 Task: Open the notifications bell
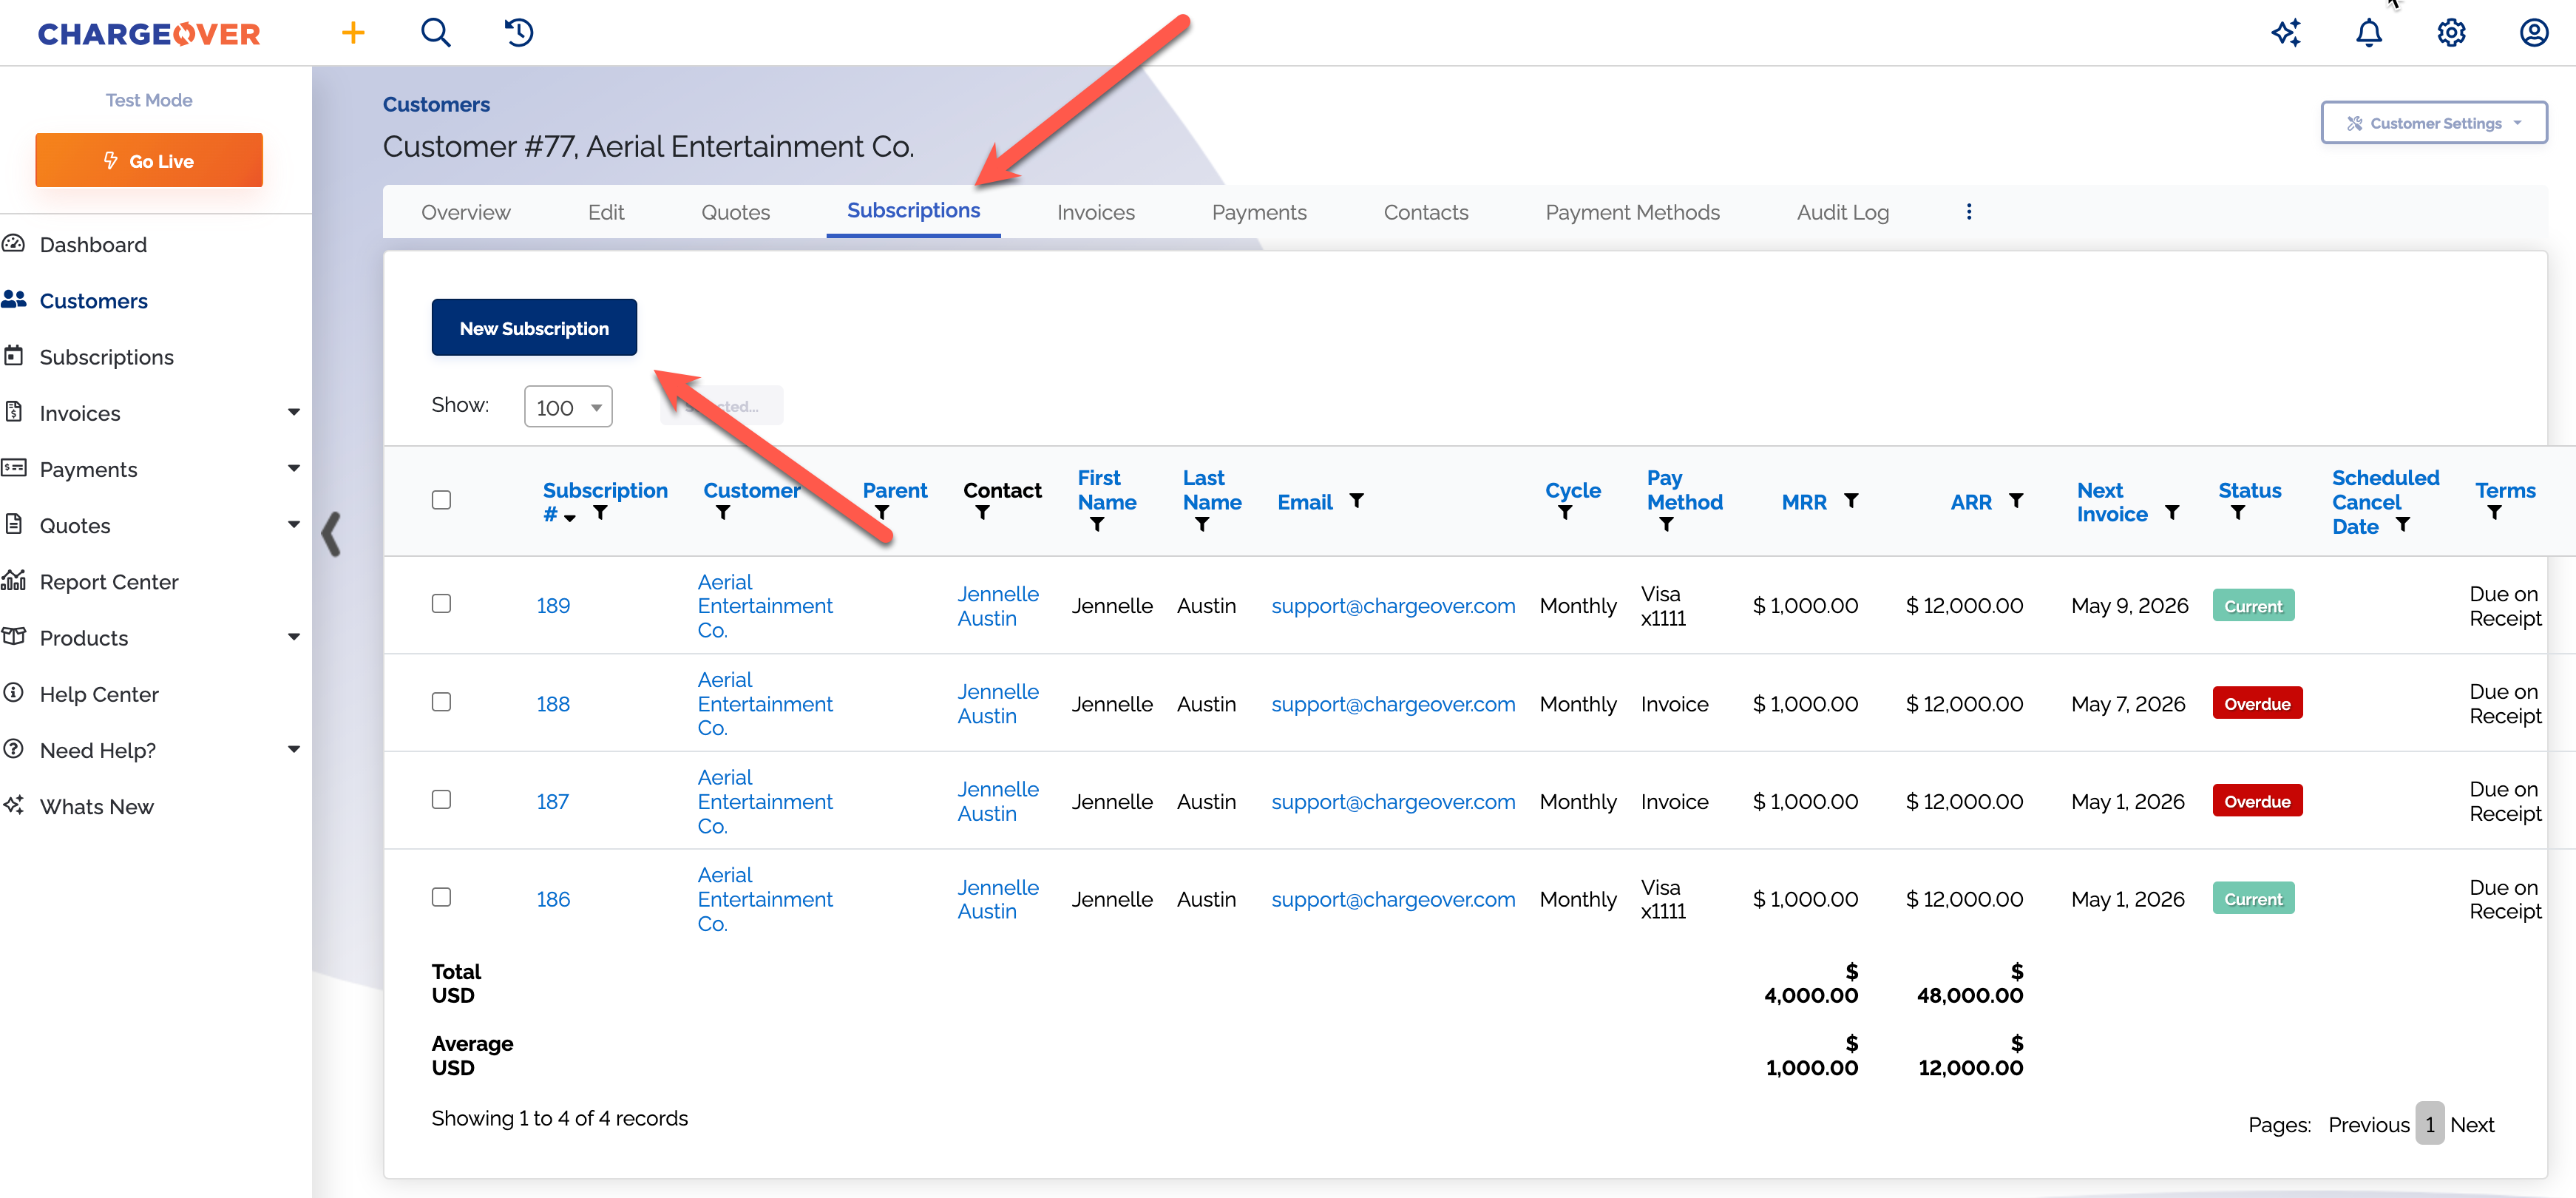click(x=2368, y=33)
